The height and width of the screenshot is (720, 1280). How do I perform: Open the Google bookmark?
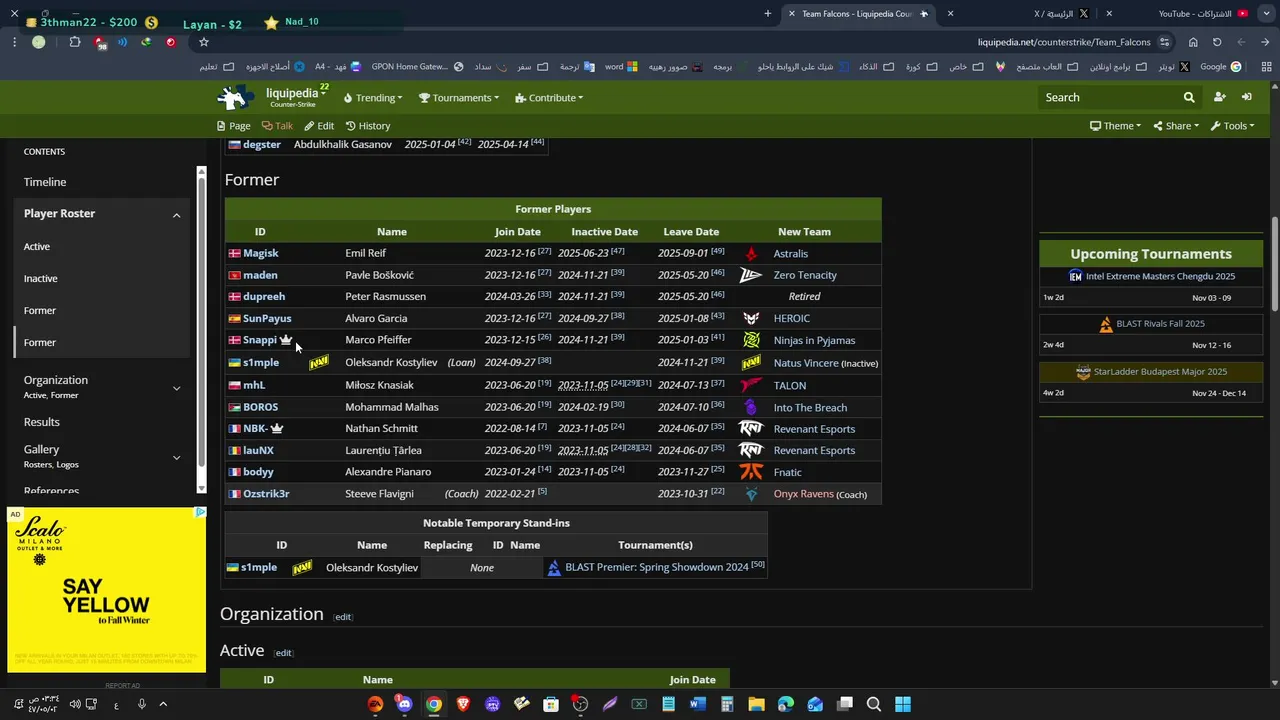click(x=1220, y=67)
